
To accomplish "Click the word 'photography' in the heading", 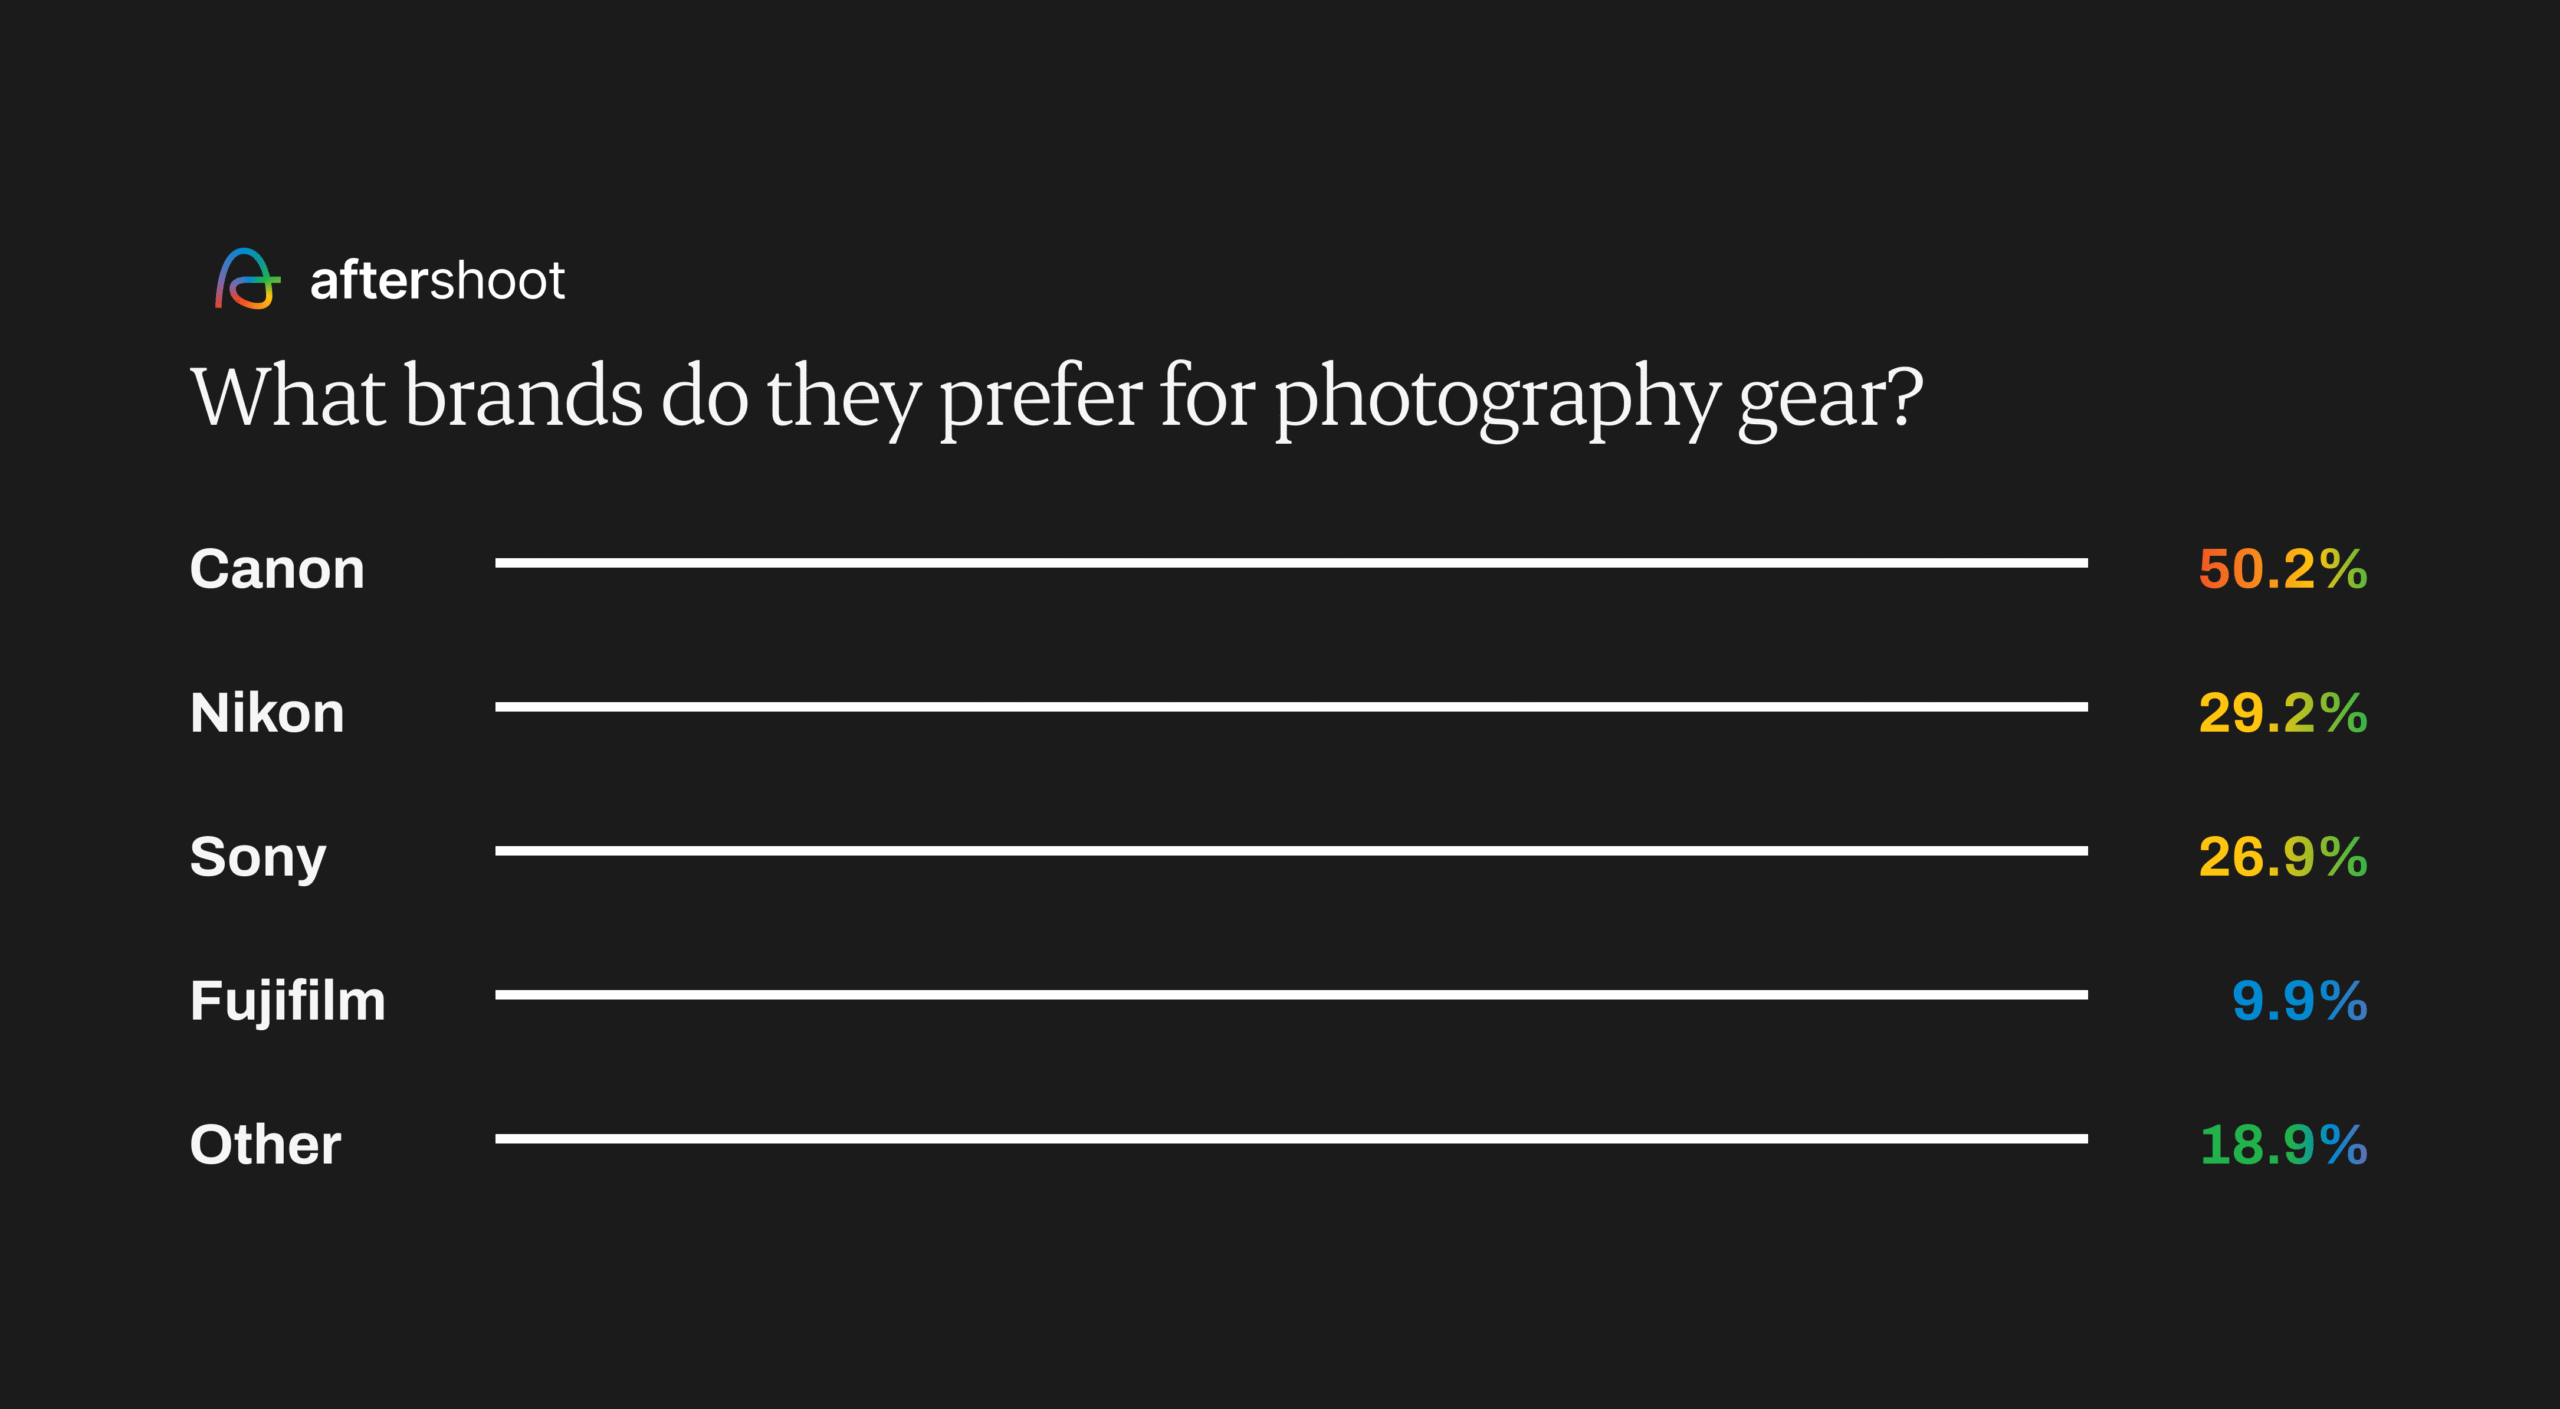I will 1496,398.
